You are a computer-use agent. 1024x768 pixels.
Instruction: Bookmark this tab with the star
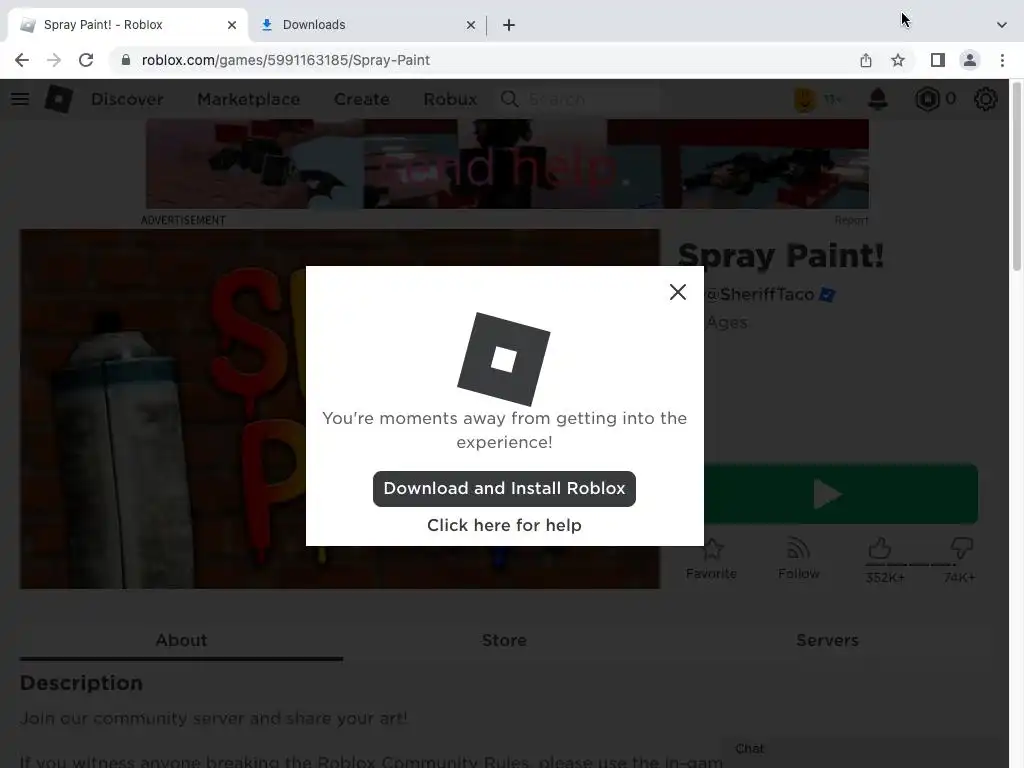[898, 60]
